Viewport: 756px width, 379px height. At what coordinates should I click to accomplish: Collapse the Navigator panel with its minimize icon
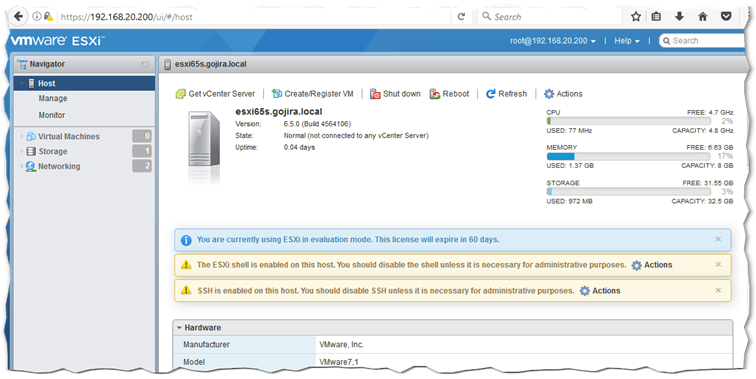(144, 64)
